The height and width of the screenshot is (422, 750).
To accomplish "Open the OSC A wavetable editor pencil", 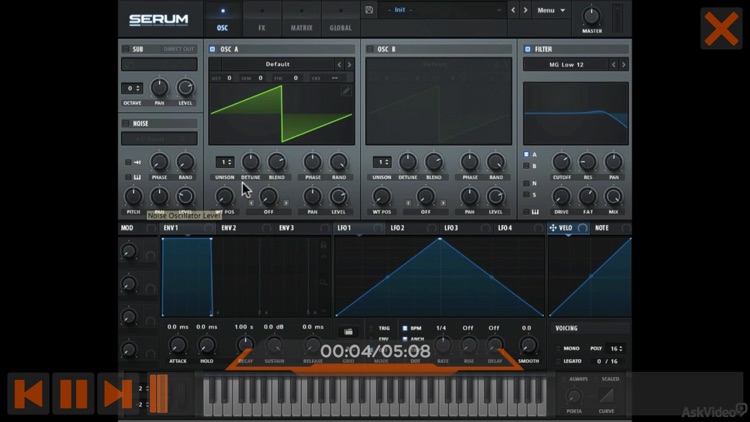I will tap(346, 91).
